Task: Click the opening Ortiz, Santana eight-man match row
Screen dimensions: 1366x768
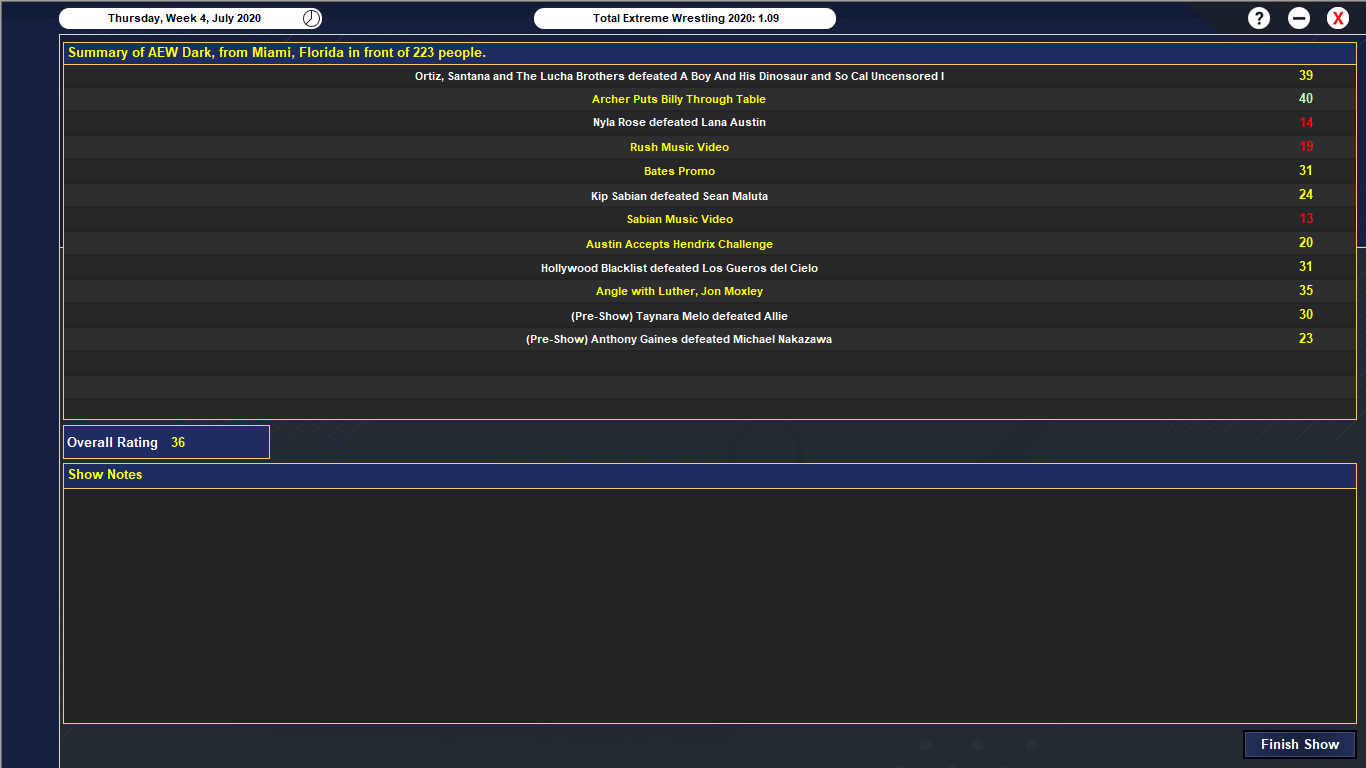Action: (678, 76)
